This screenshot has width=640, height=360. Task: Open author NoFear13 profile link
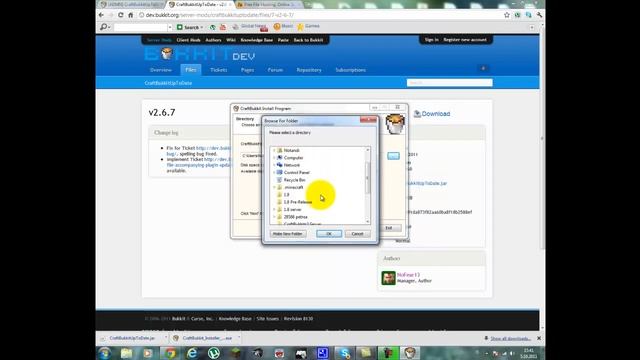click(408, 275)
